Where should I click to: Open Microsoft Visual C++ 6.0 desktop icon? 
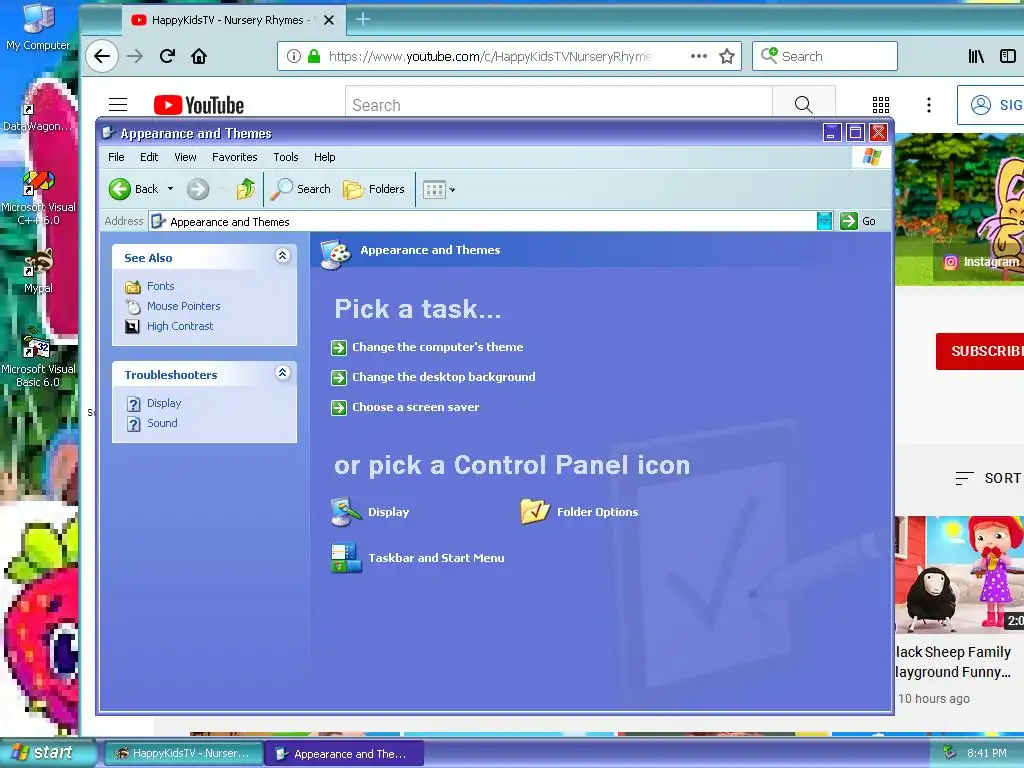coord(38,198)
